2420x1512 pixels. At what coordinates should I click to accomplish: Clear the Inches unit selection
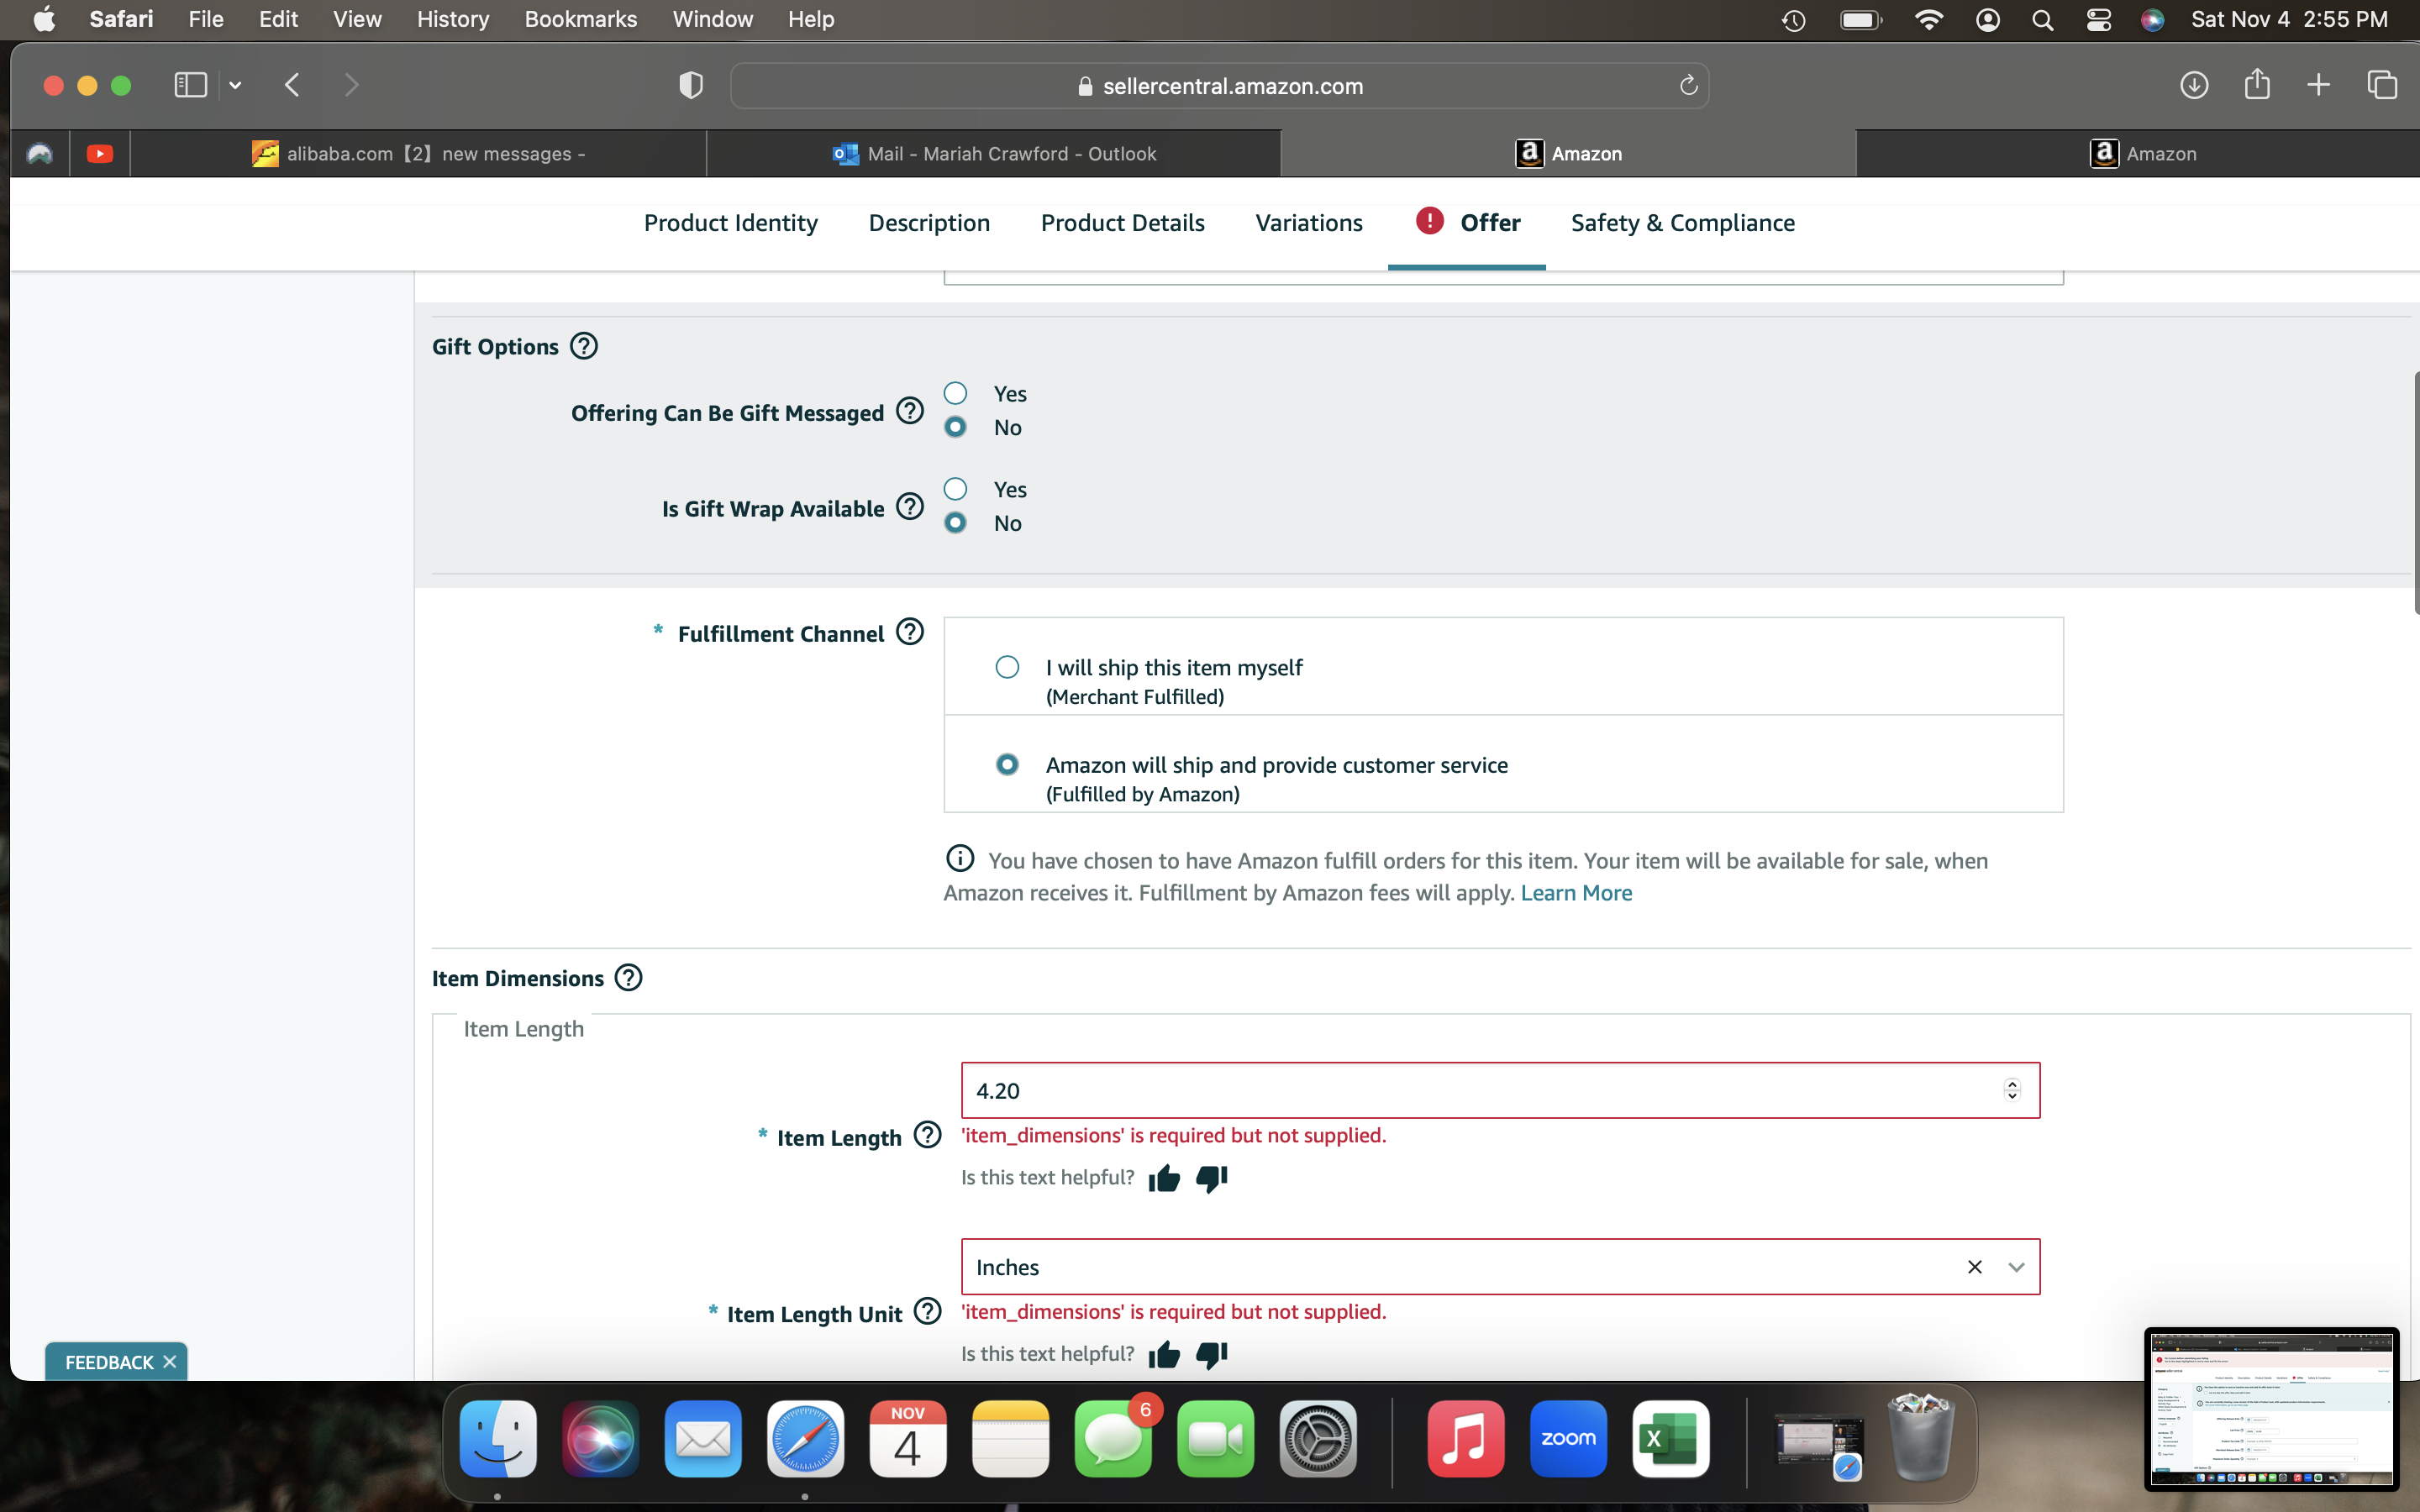(1974, 1267)
